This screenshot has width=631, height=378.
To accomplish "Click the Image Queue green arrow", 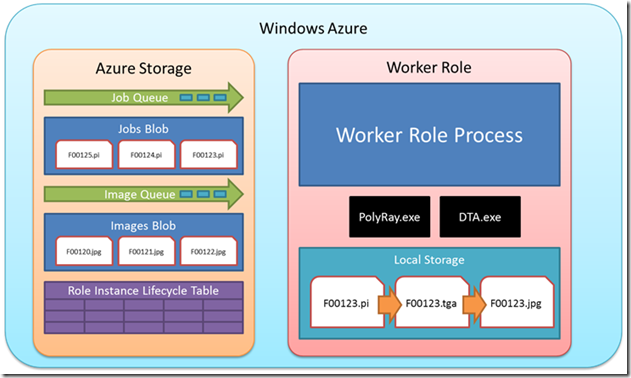I will (144, 194).
